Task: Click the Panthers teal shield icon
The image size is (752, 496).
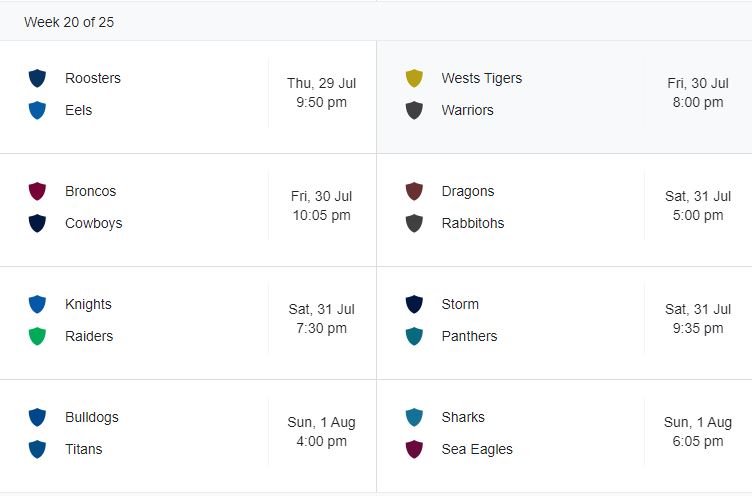Action: tap(414, 336)
